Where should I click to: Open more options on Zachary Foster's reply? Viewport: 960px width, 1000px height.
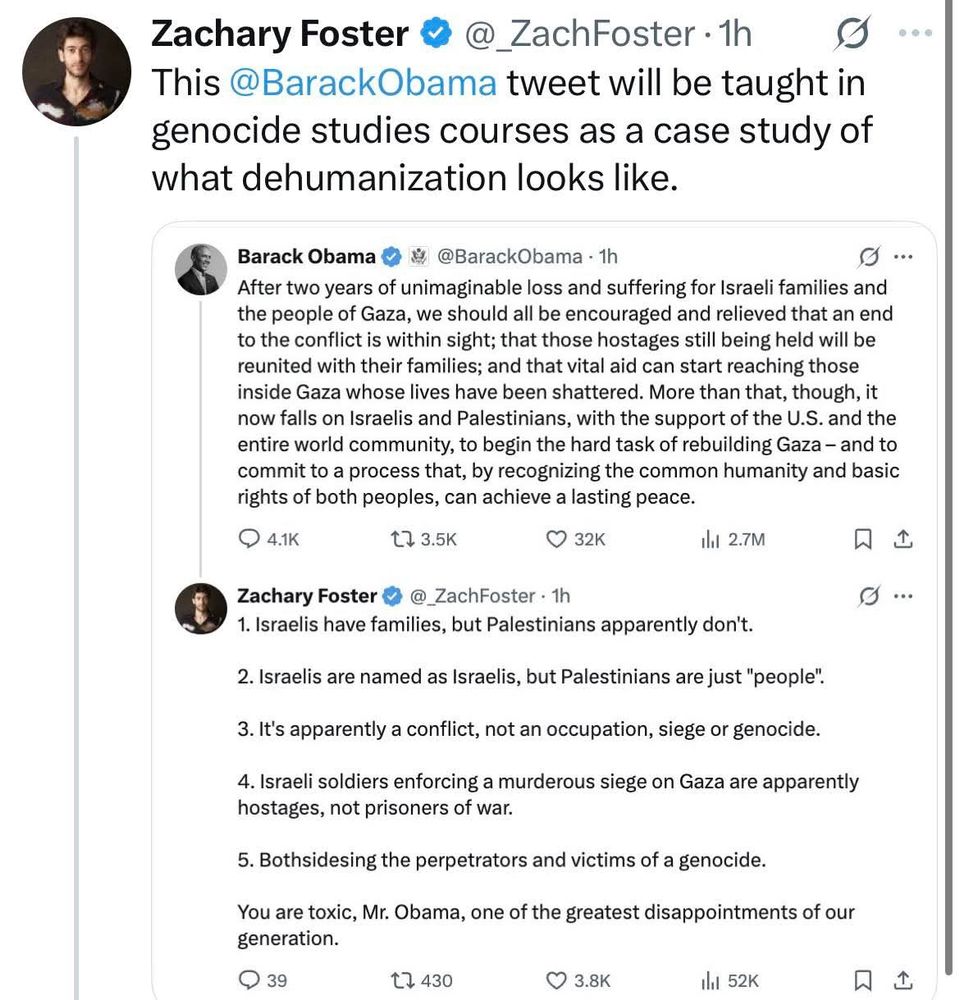[904, 597]
